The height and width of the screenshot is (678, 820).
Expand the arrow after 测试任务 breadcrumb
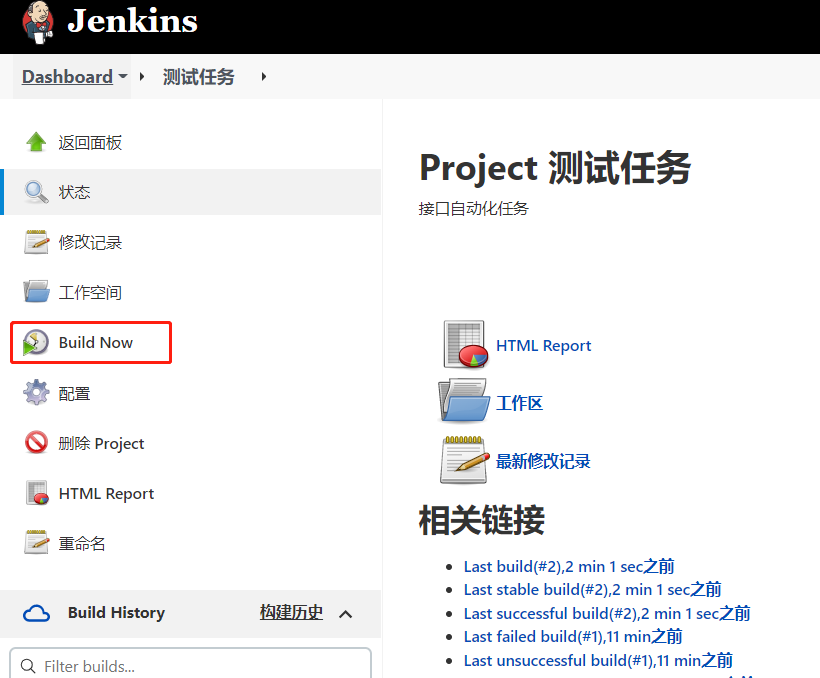pos(264,77)
